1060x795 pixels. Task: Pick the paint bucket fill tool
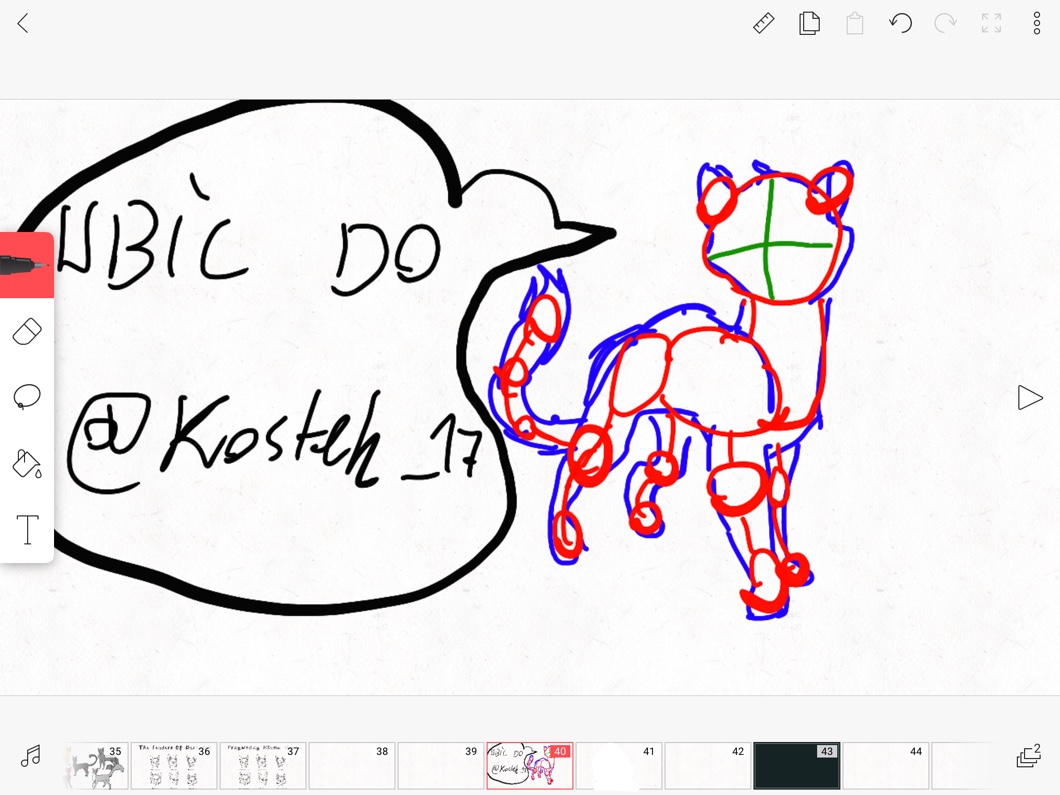(27, 463)
